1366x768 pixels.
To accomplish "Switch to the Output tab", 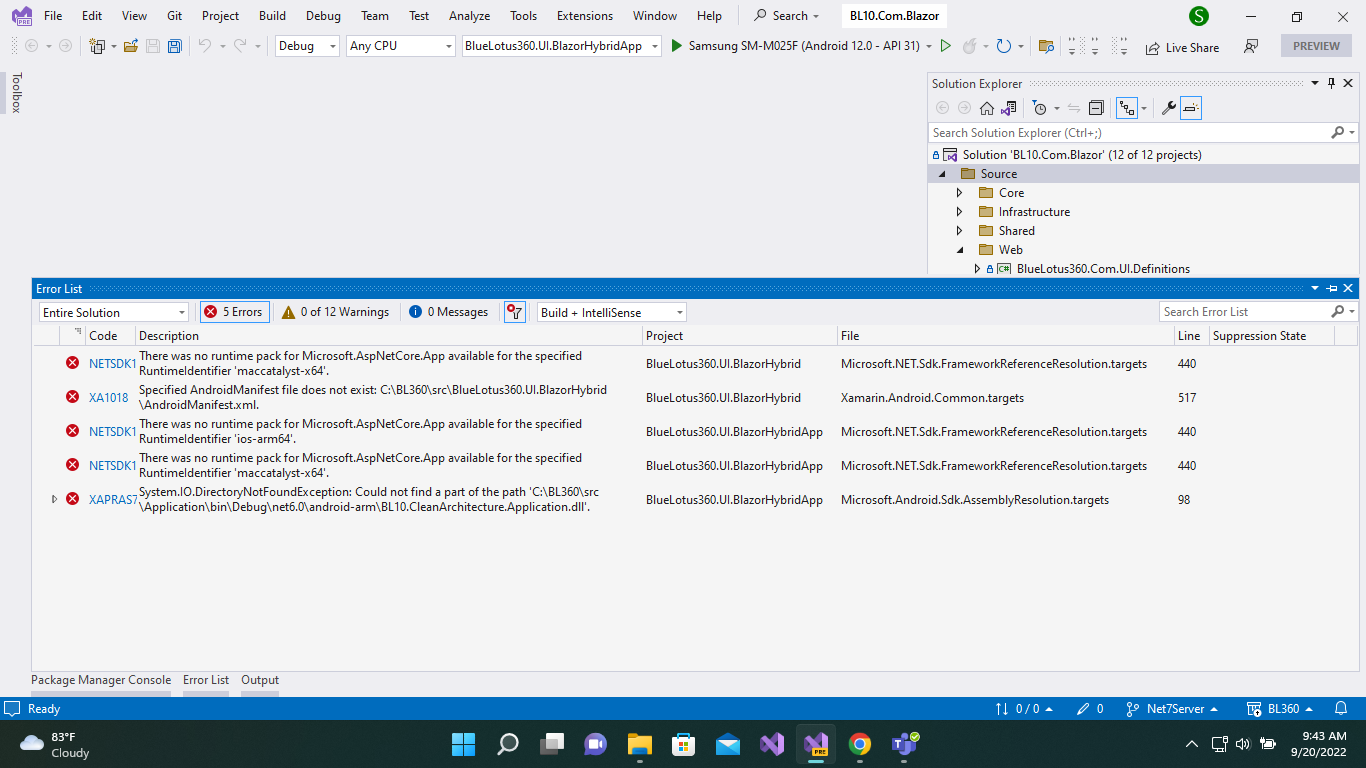I will [259, 679].
